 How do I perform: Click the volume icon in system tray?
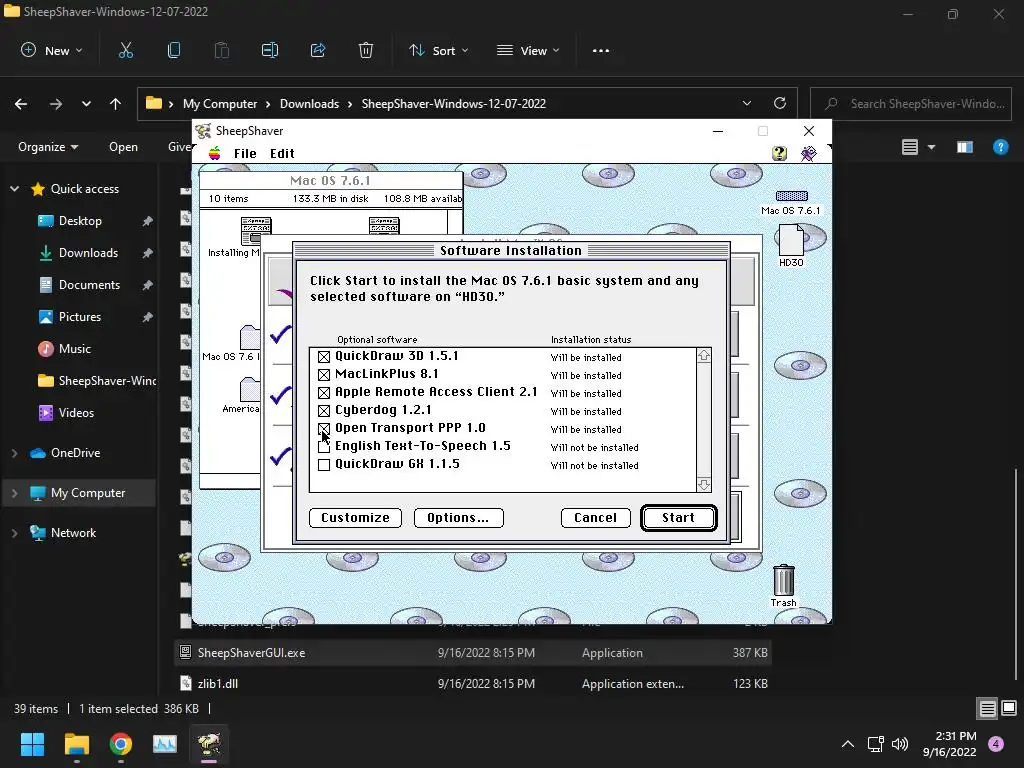click(900, 744)
